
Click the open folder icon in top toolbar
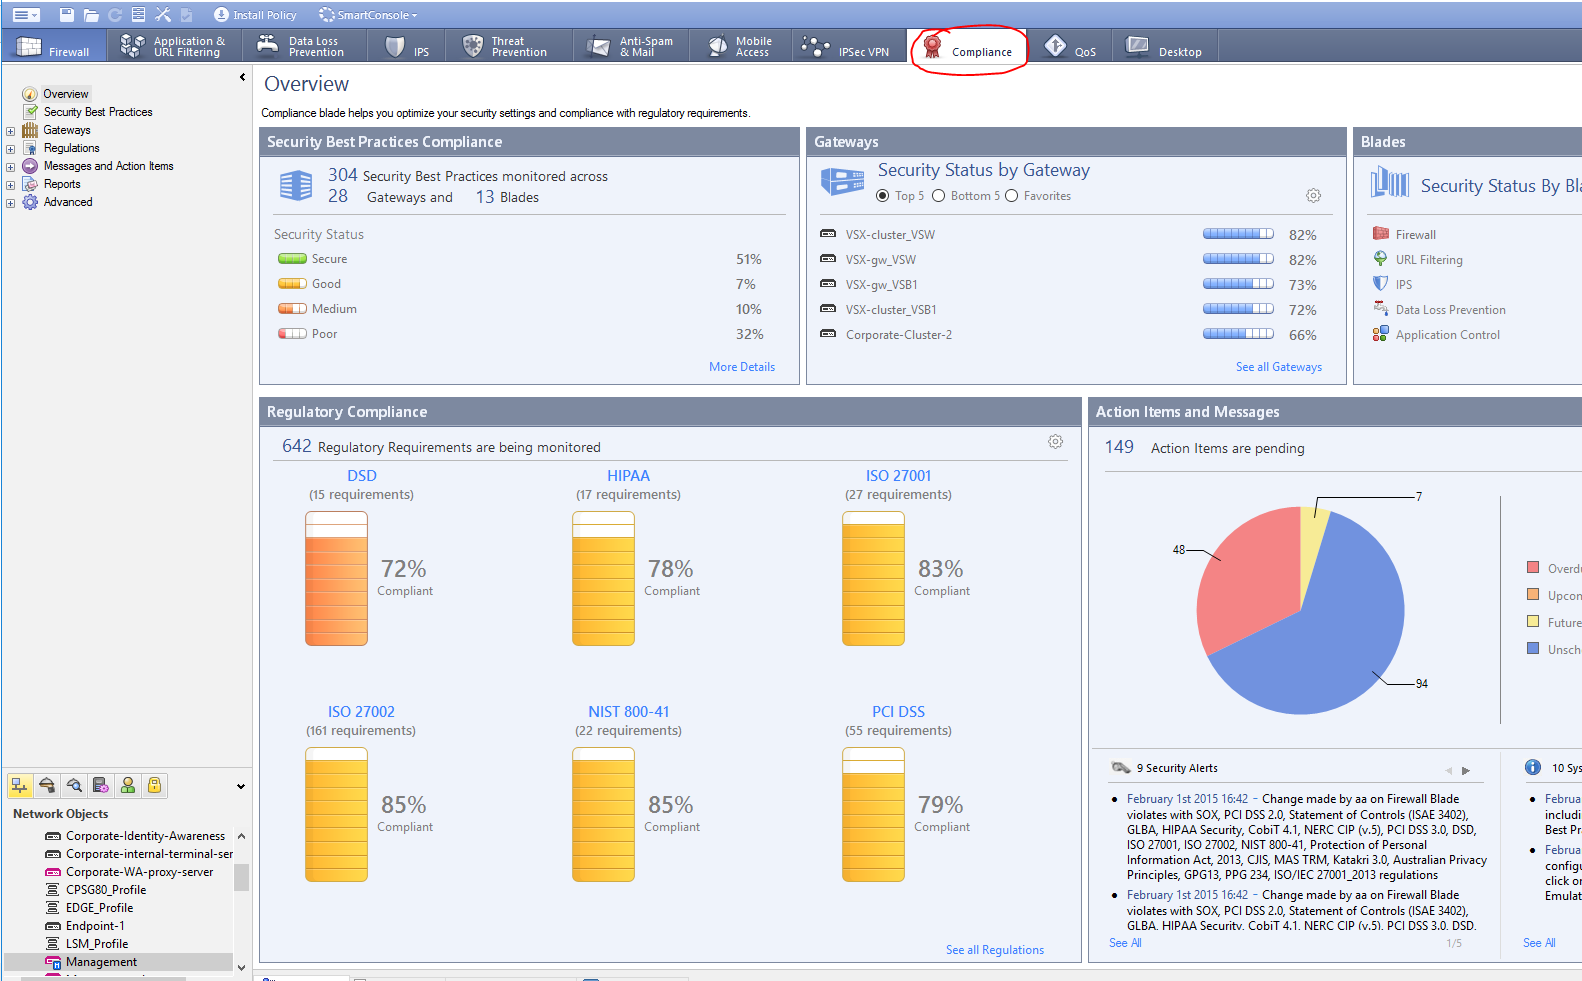(x=91, y=15)
